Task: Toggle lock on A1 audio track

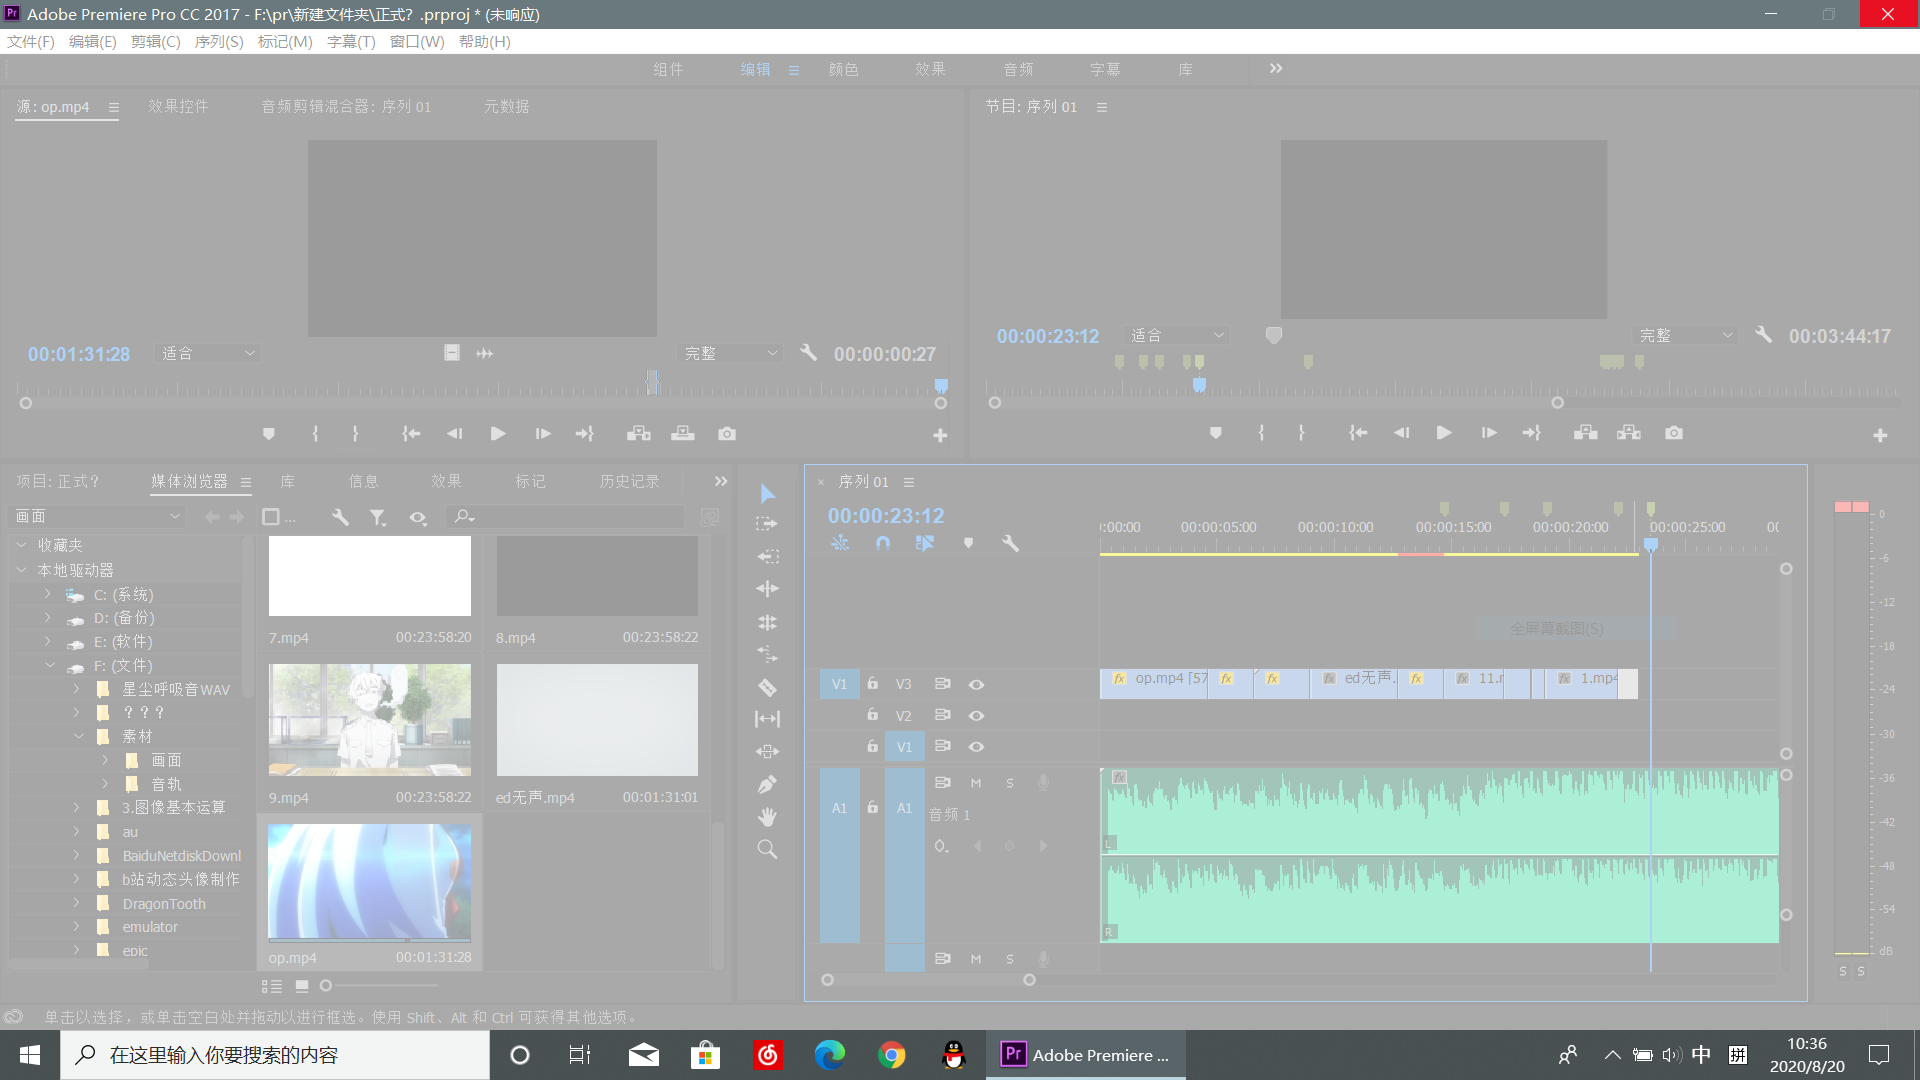Action: coord(873,807)
